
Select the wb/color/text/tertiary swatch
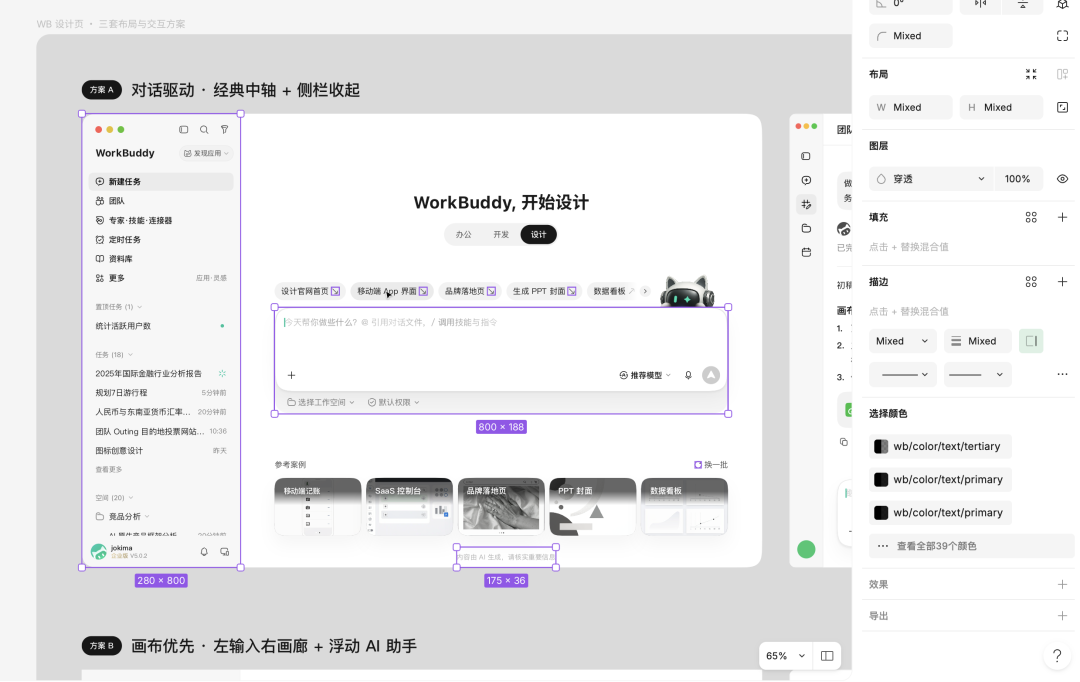(940, 446)
